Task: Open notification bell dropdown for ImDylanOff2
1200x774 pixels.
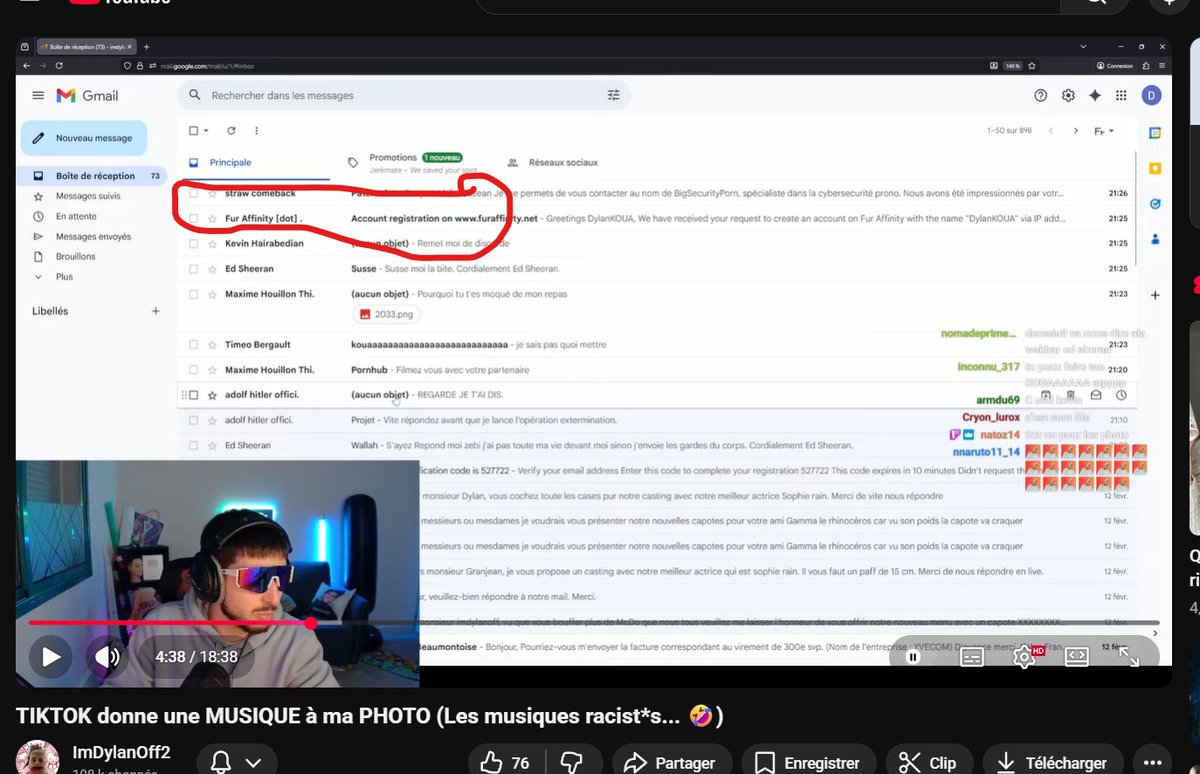Action: pyautogui.click(x=239, y=763)
